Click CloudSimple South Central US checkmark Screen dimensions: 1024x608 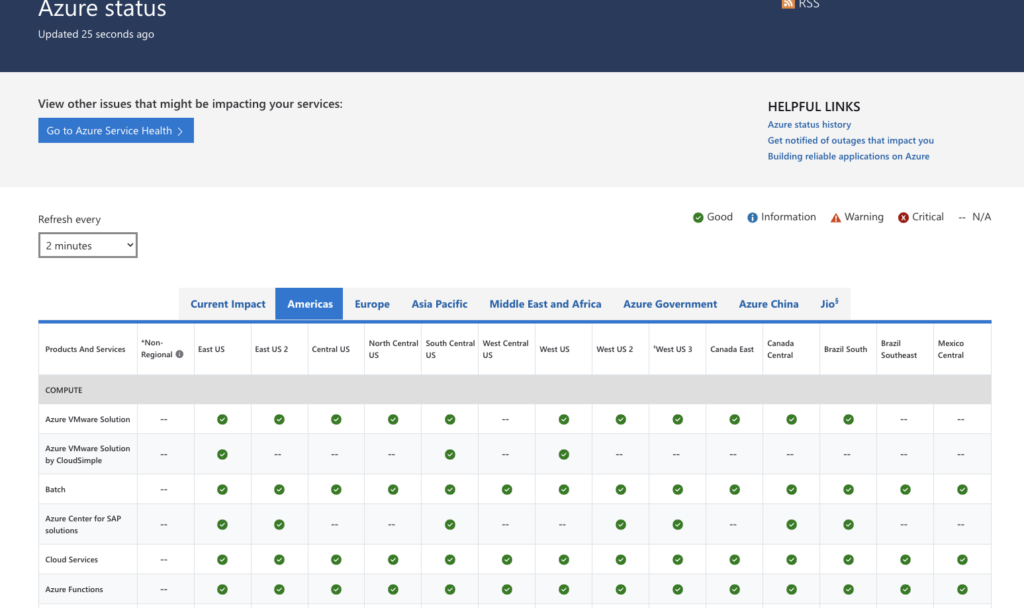[x=450, y=455]
